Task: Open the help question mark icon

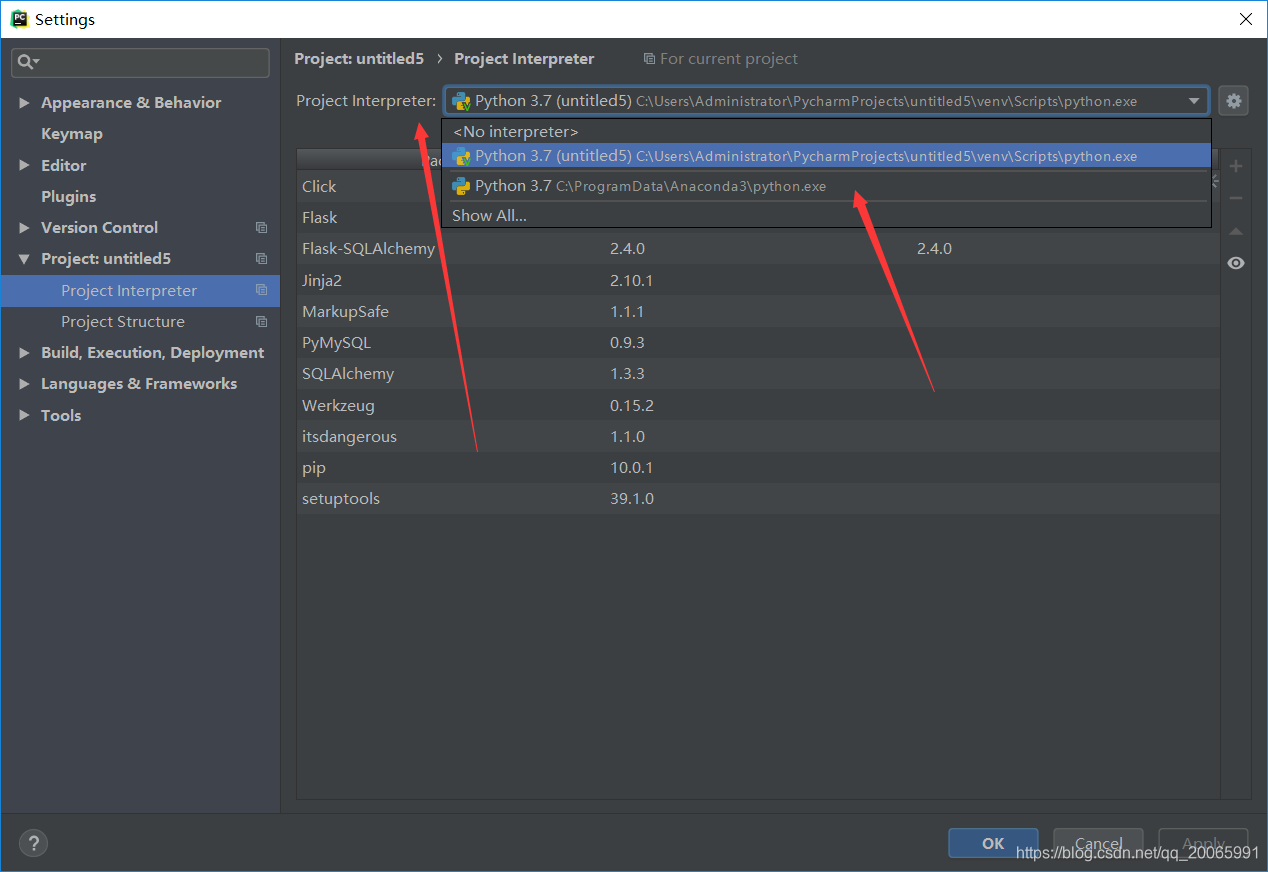Action: point(33,843)
